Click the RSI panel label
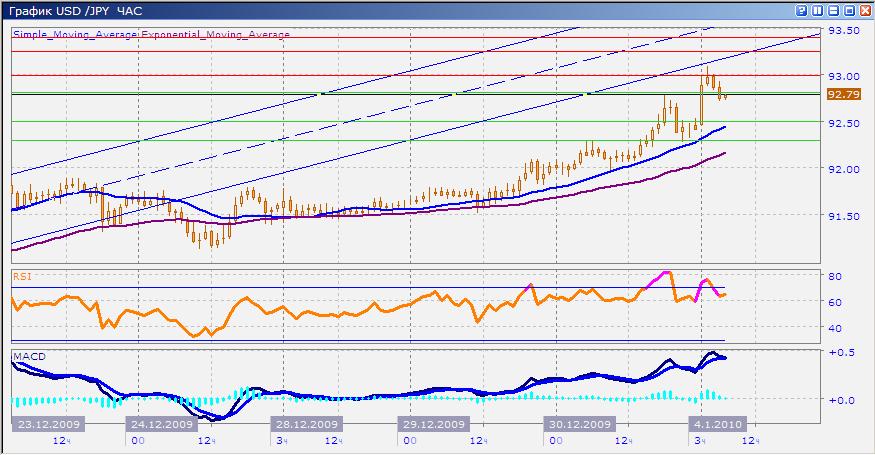This screenshot has width=875, height=455. (22, 276)
